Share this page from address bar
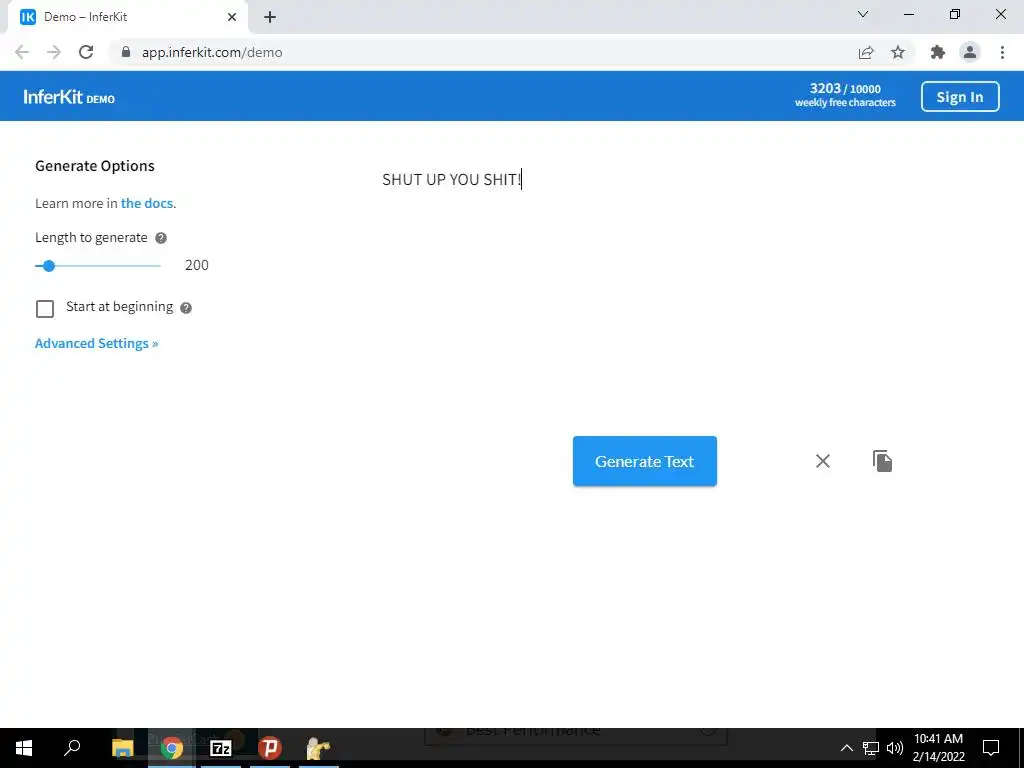 866,52
